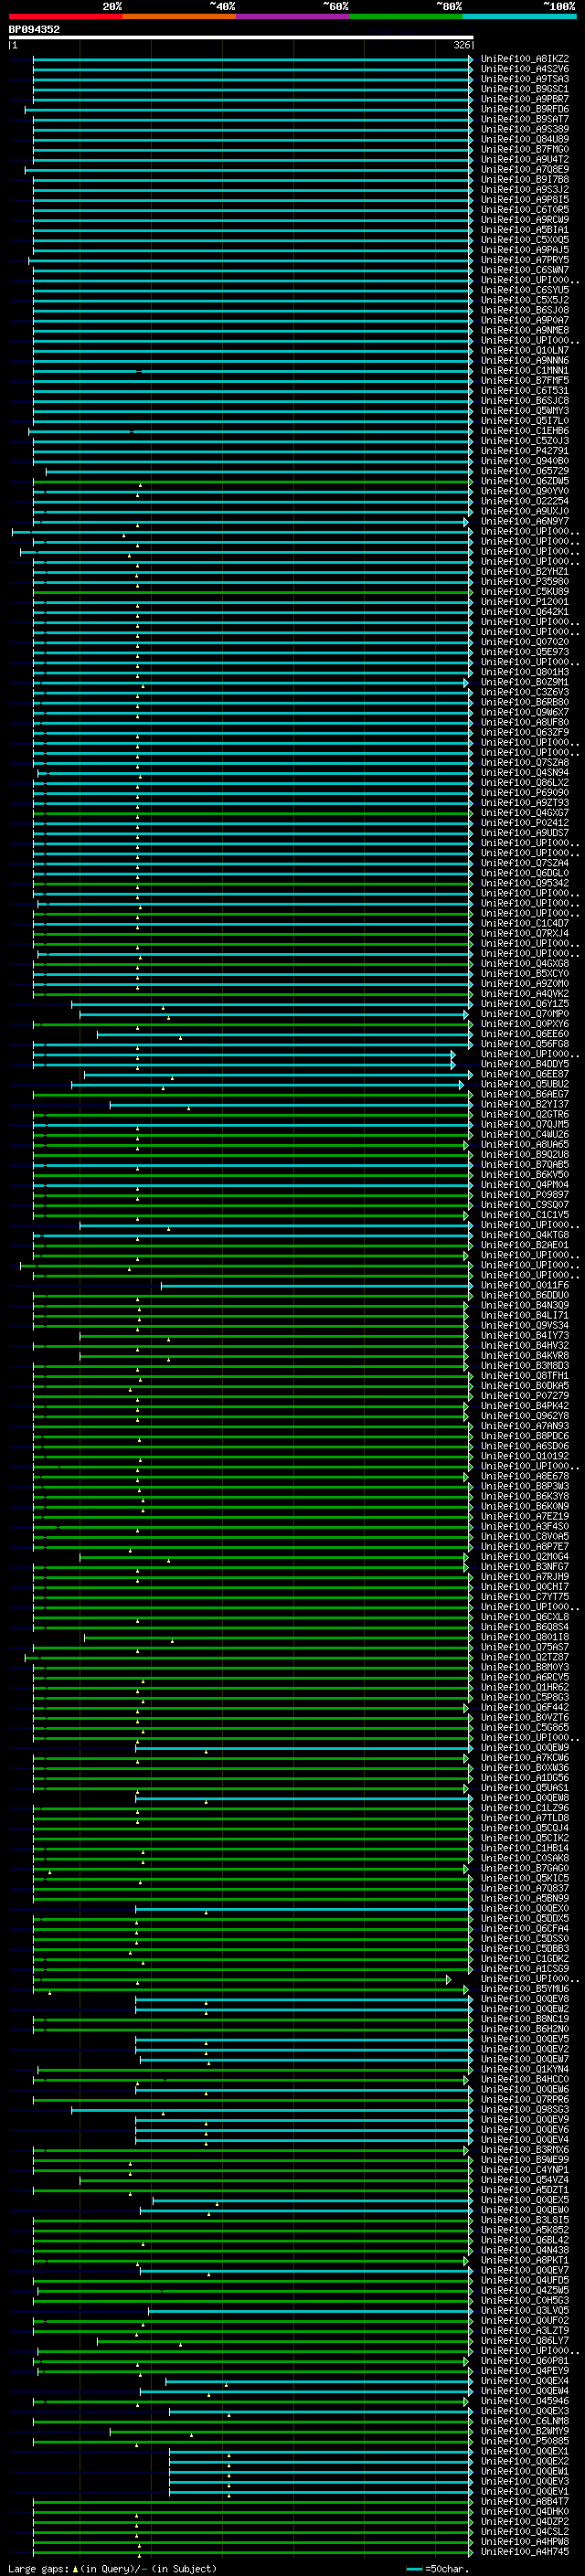Image resolution: width=585 pixels, height=2576 pixels.
Task: Open the UniRef100_A7Q8E9 hit label
Action: (x=525, y=169)
